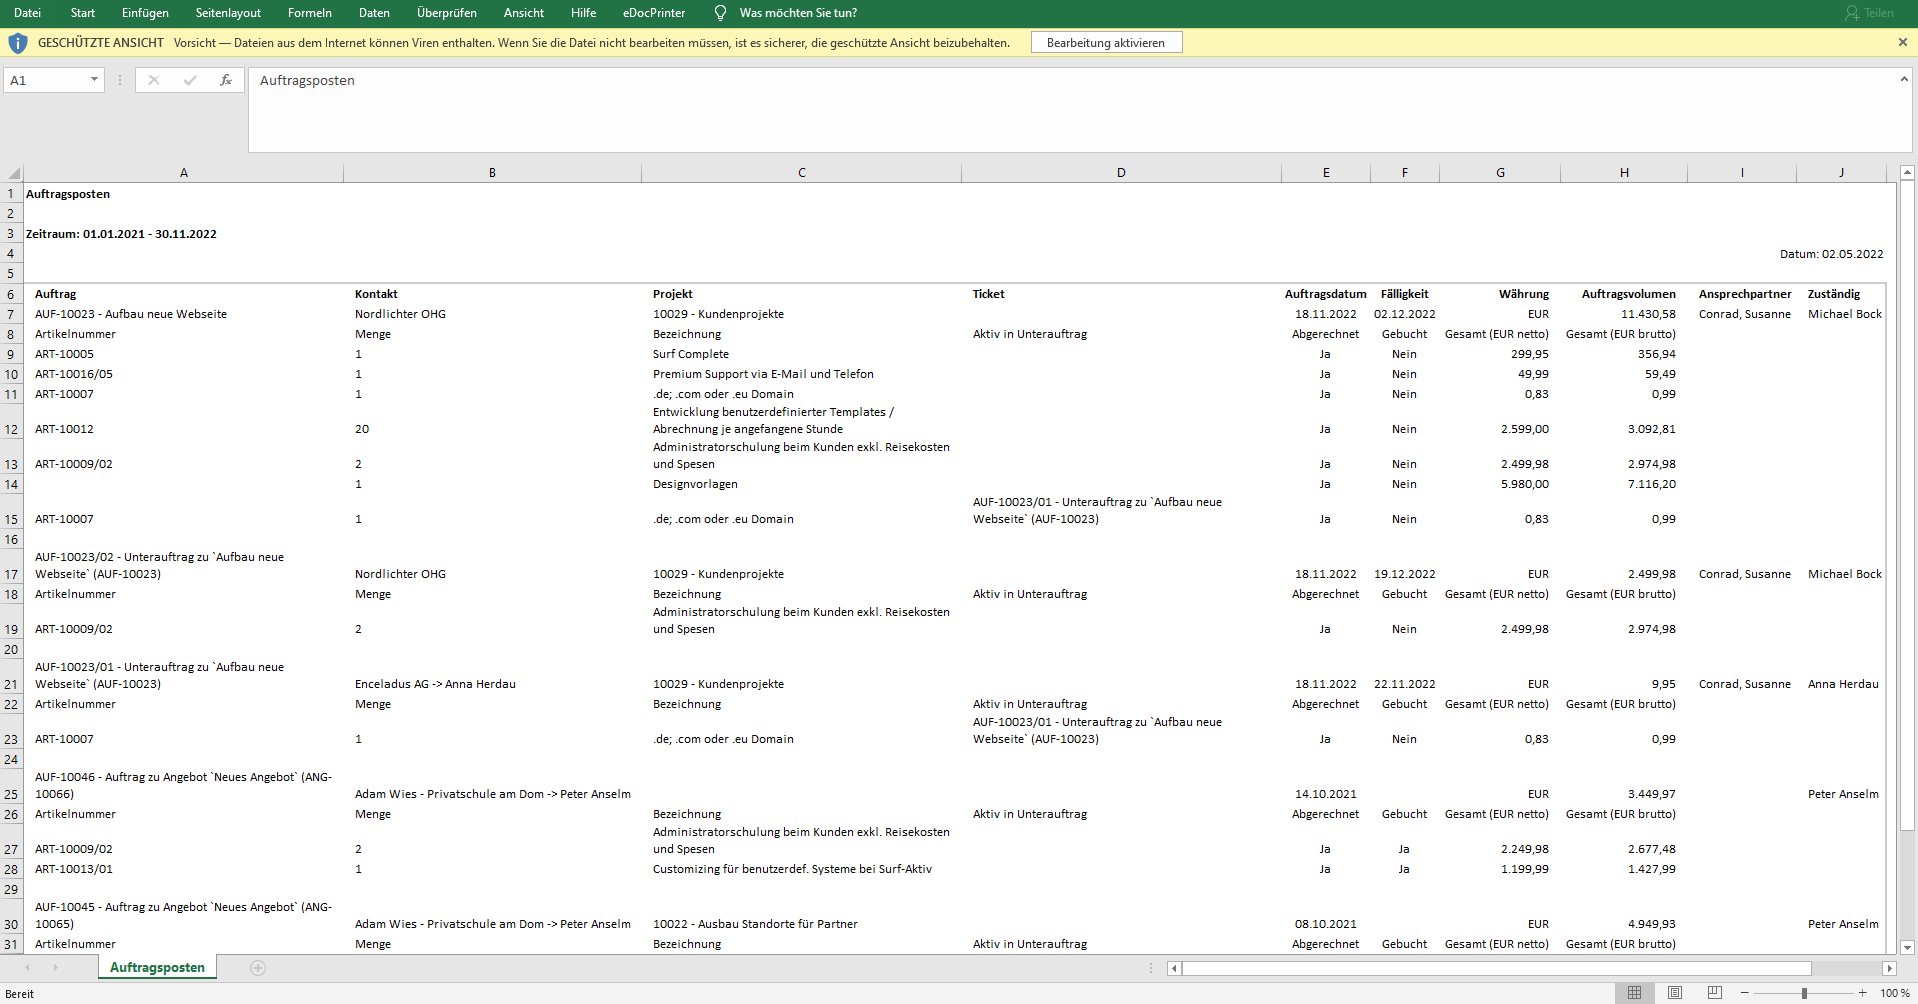The width and height of the screenshot is (1918, 1004).
Task: Open the Datei menu
Action: tap(27, 13)
